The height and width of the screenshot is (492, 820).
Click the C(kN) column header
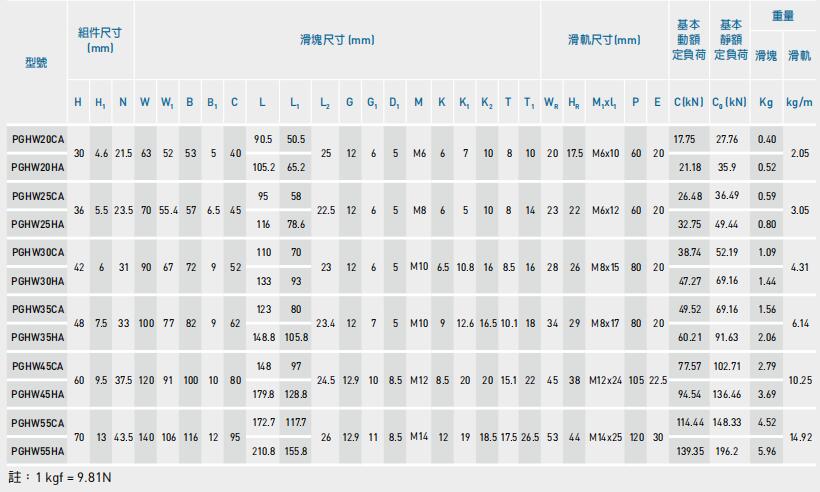pyautogui.click(x=687, y=102)
